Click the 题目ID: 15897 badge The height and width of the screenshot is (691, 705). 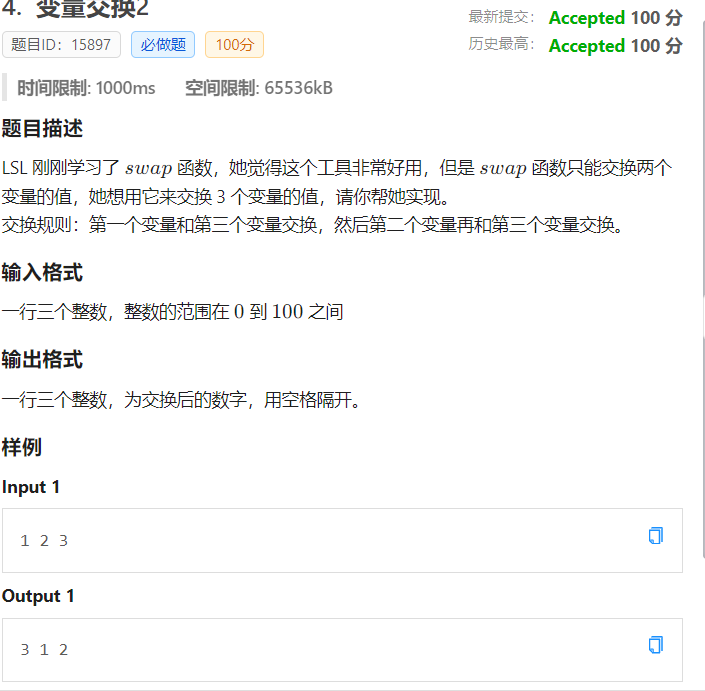coord(61,45)
